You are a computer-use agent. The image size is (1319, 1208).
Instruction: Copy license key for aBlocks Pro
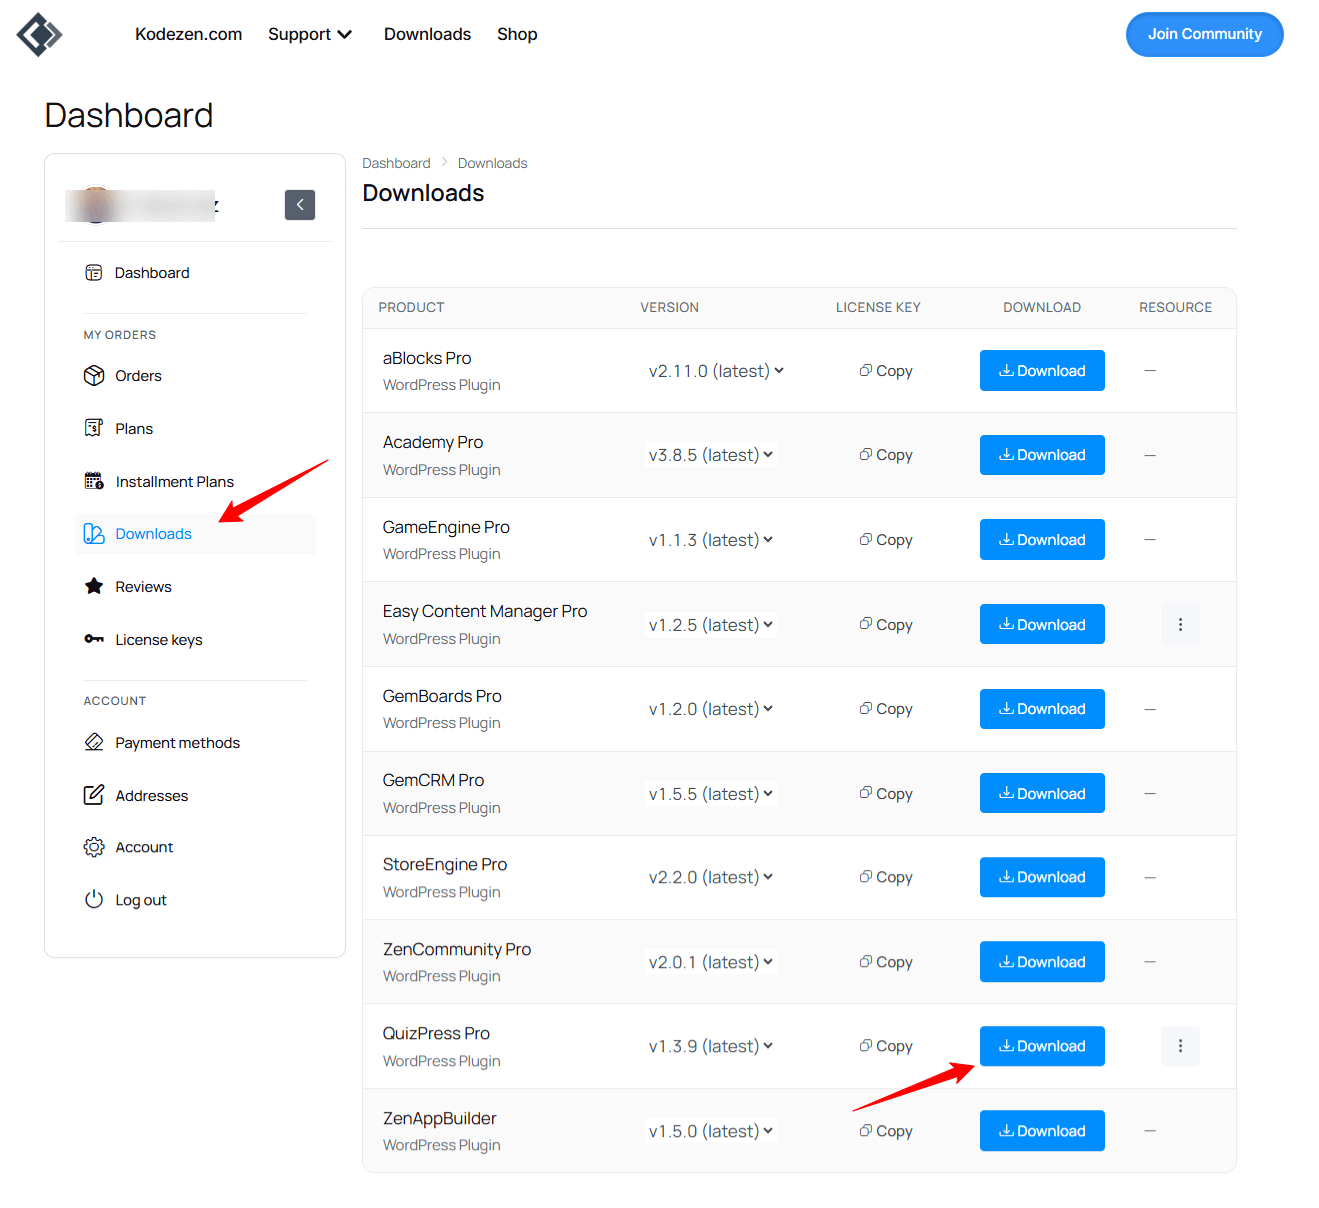click(886, 371)
